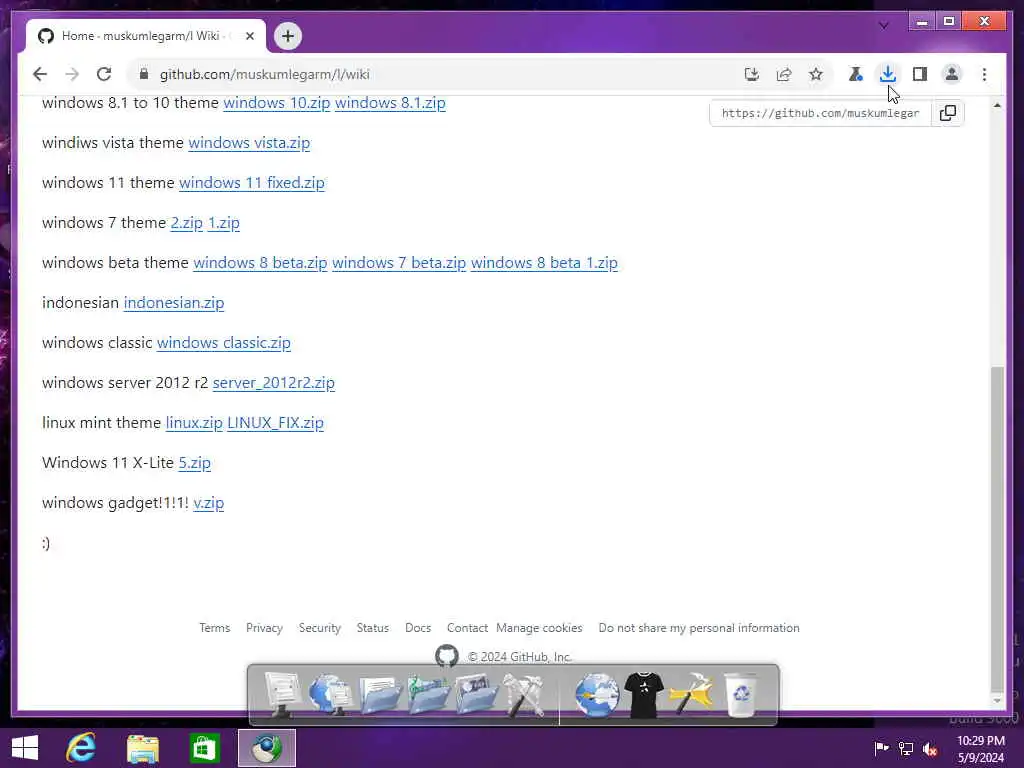
Task: Click the page vertical scrollbar thumb
Action: coord(997,529)
